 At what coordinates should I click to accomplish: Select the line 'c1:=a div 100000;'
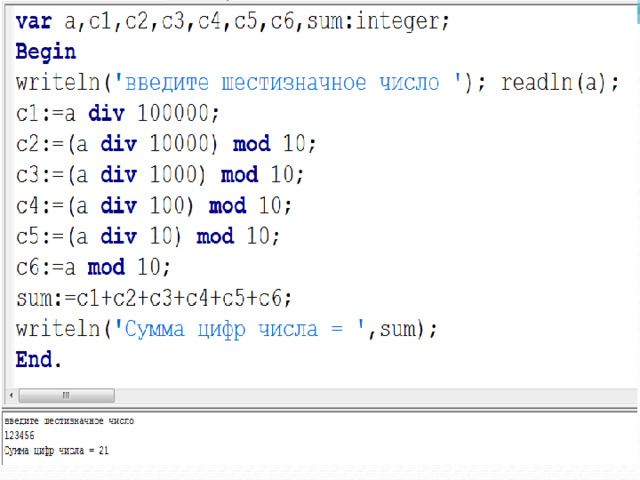tap(117, 113)
